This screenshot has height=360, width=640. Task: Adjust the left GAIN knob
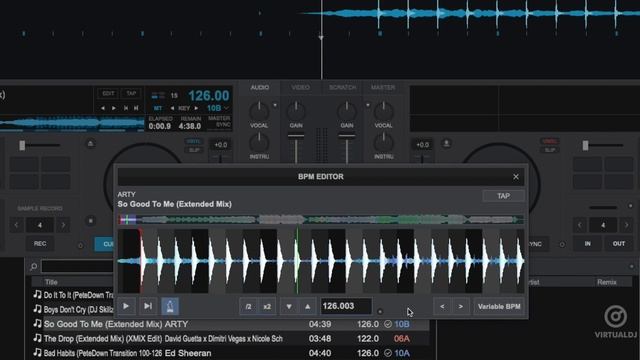coord(296,111)
